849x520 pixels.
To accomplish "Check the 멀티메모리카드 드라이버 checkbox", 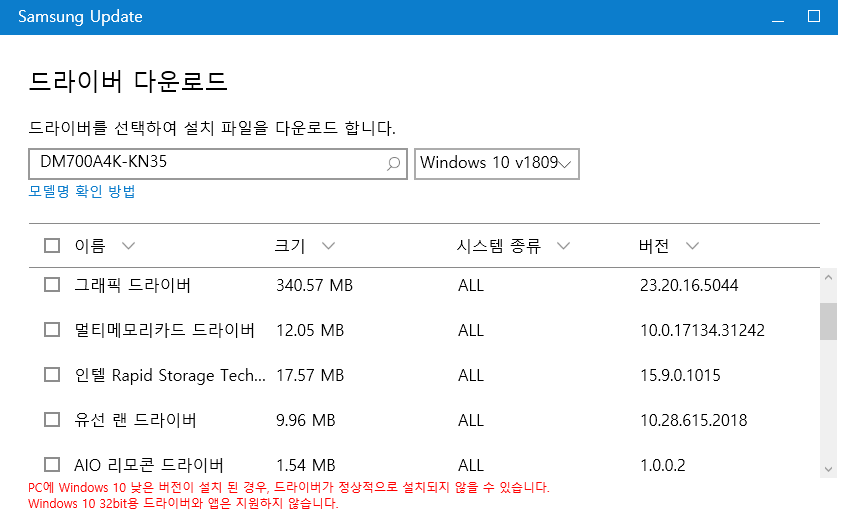I will click(x=52, y=330).
